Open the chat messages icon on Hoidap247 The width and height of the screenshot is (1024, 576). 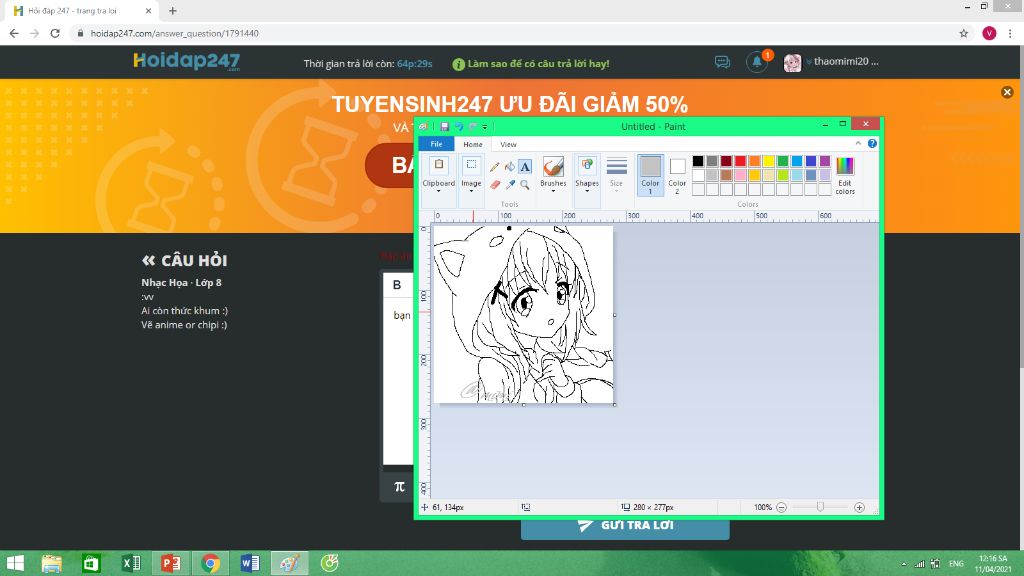point(722,62)
